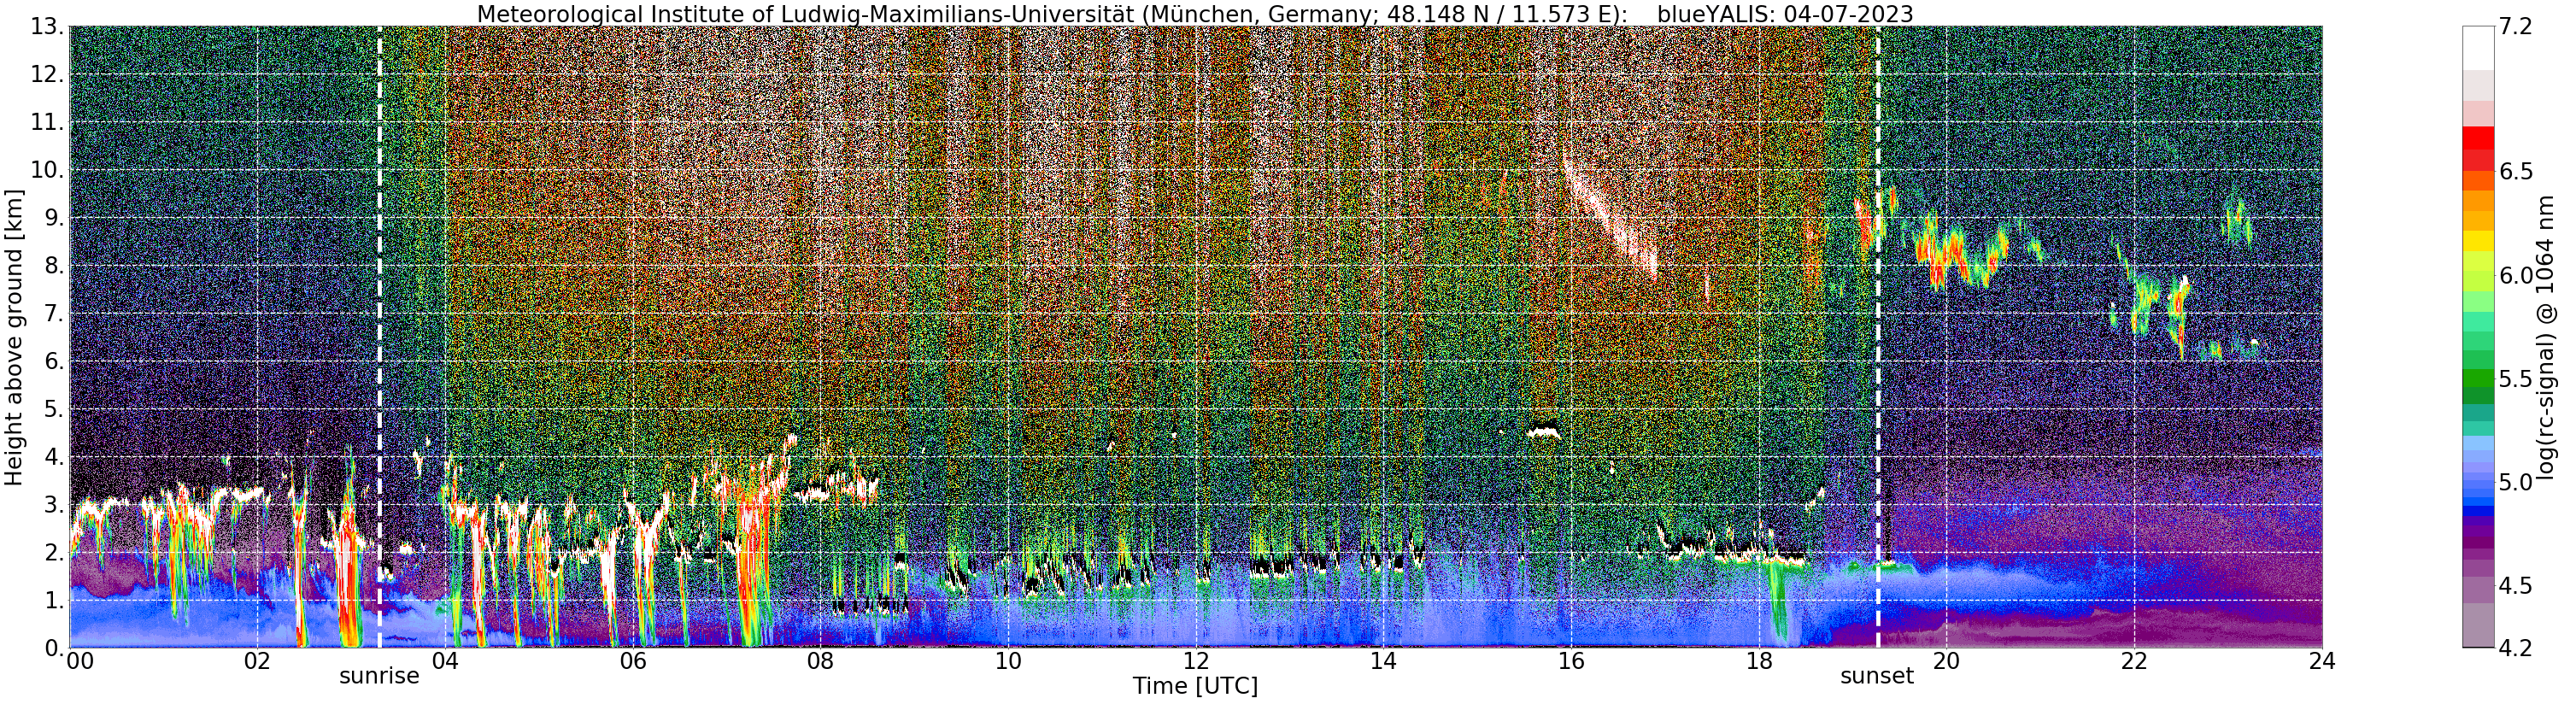Click the time tick '24'
The height and width of the screenshot is (704, 2576).
[2322, 661]
